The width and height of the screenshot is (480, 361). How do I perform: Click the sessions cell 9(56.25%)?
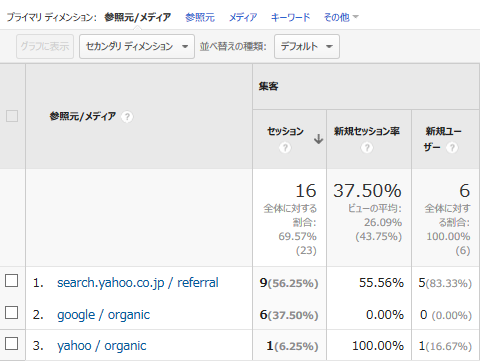point(289,283)
